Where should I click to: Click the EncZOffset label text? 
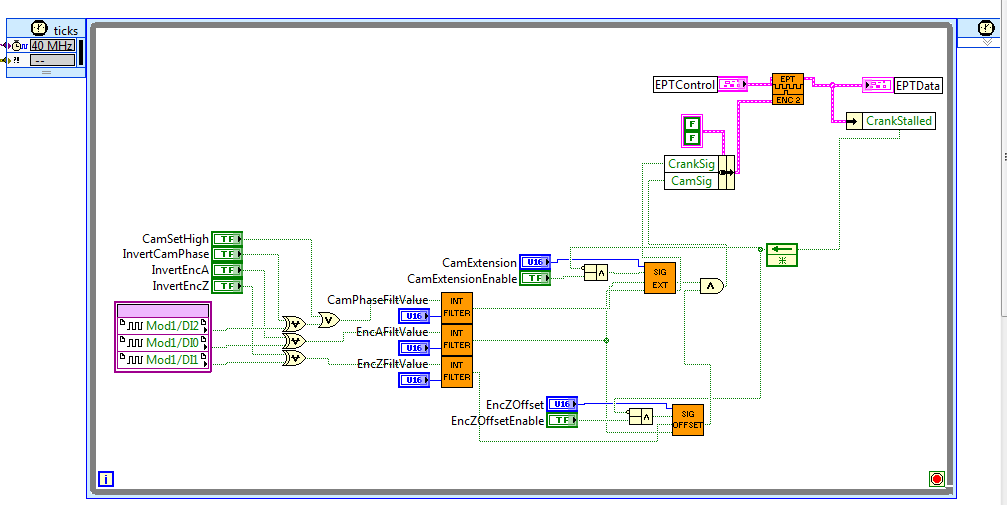(515, 405)
